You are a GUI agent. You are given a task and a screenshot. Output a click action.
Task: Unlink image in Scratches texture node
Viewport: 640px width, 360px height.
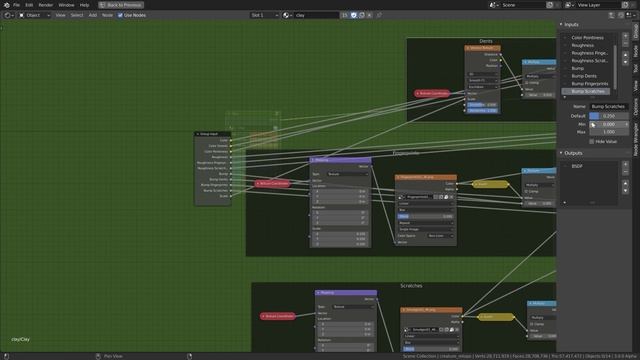[x=457, y=329]
